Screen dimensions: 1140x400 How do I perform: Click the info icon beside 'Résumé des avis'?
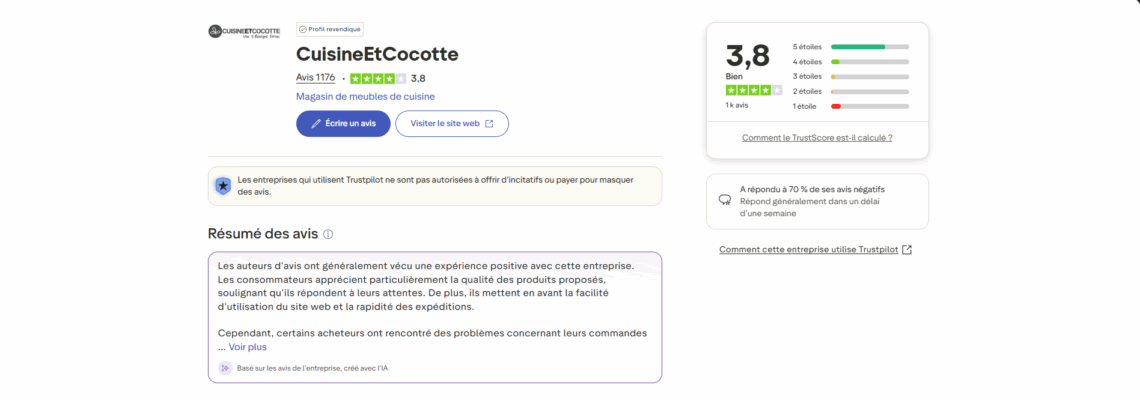pos(328,234)
